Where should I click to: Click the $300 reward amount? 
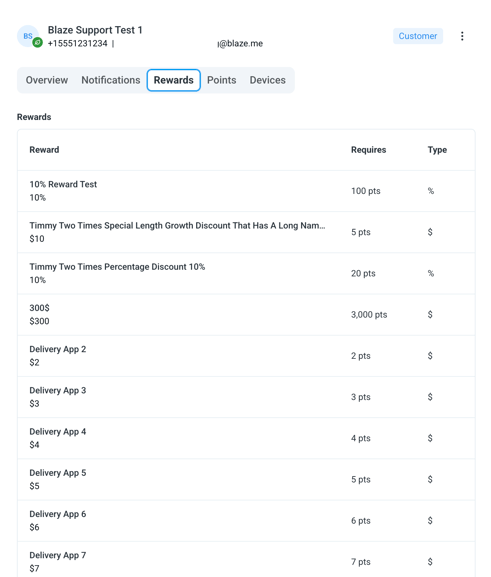tap(39, 321)
